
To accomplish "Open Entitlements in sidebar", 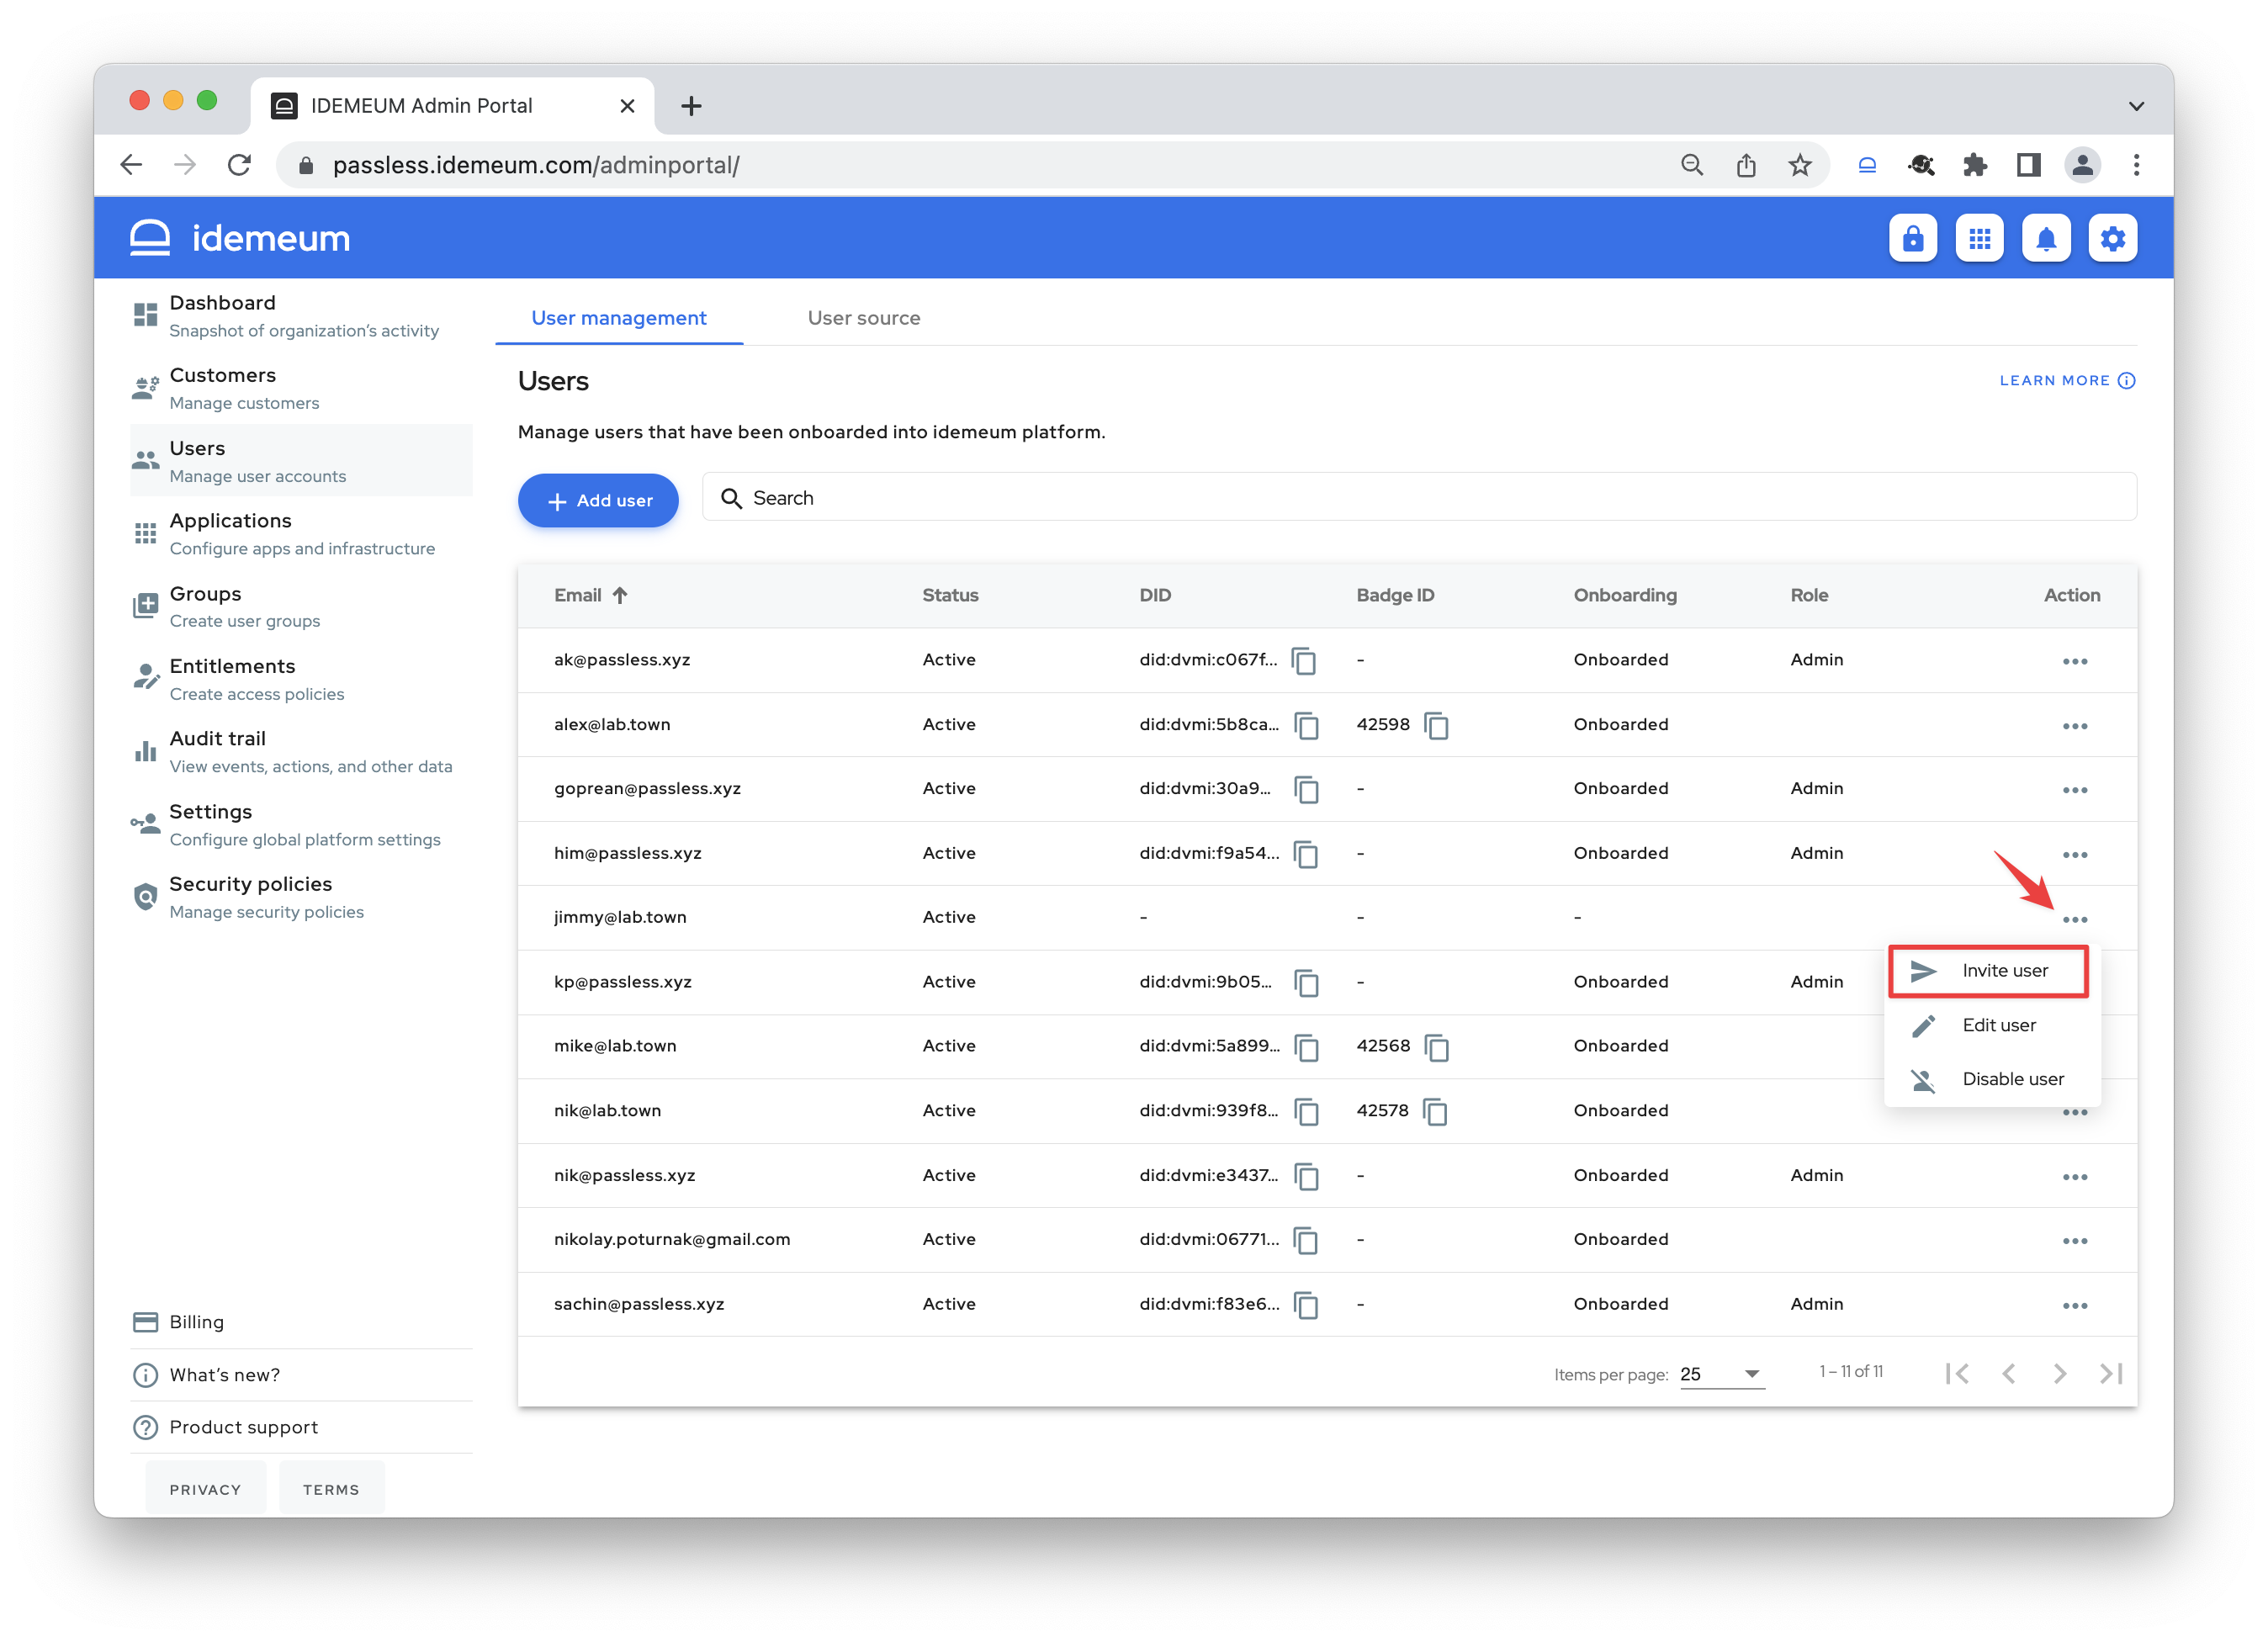I will (x=300, y=679).
